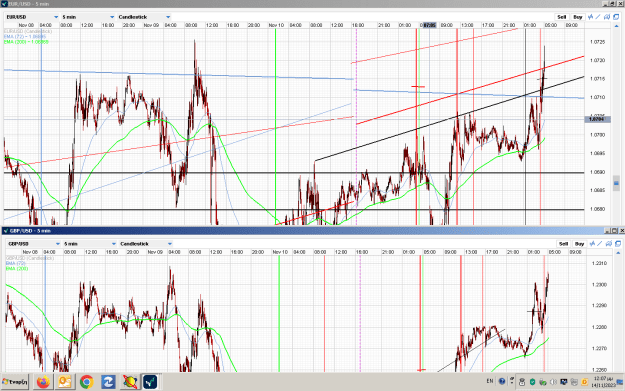
Task: Click safely remove hardware tray icon
Action: [x=542, y=382]
